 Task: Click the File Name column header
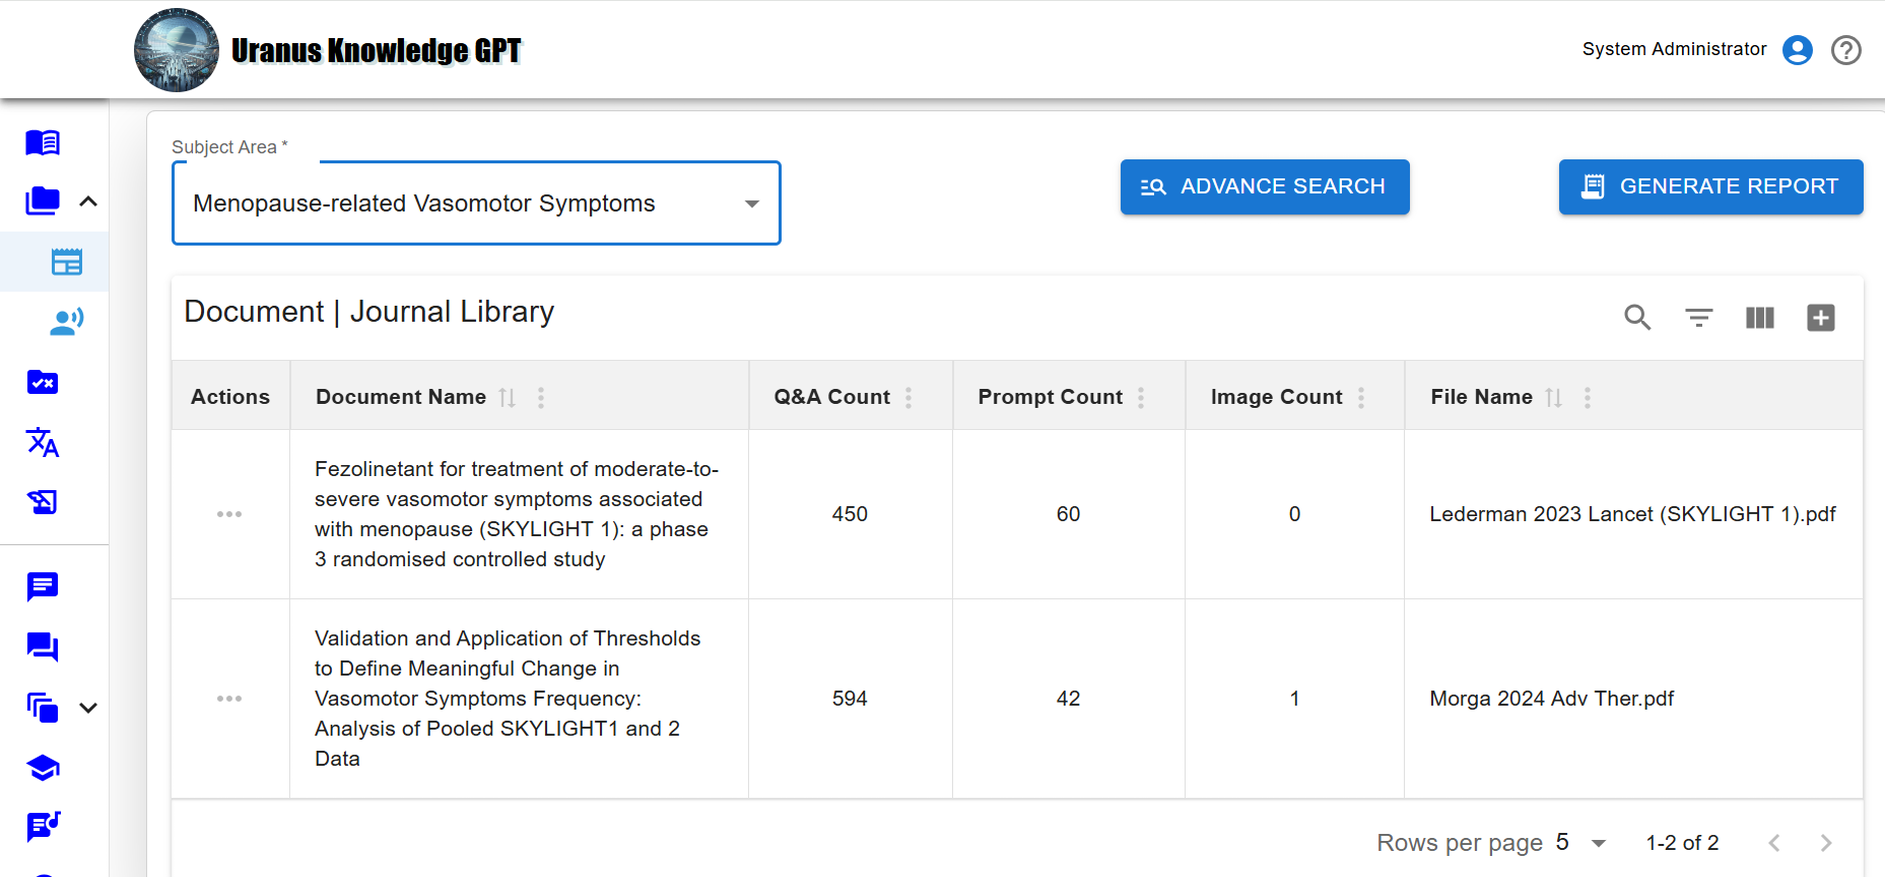(x=1481, y=397)
